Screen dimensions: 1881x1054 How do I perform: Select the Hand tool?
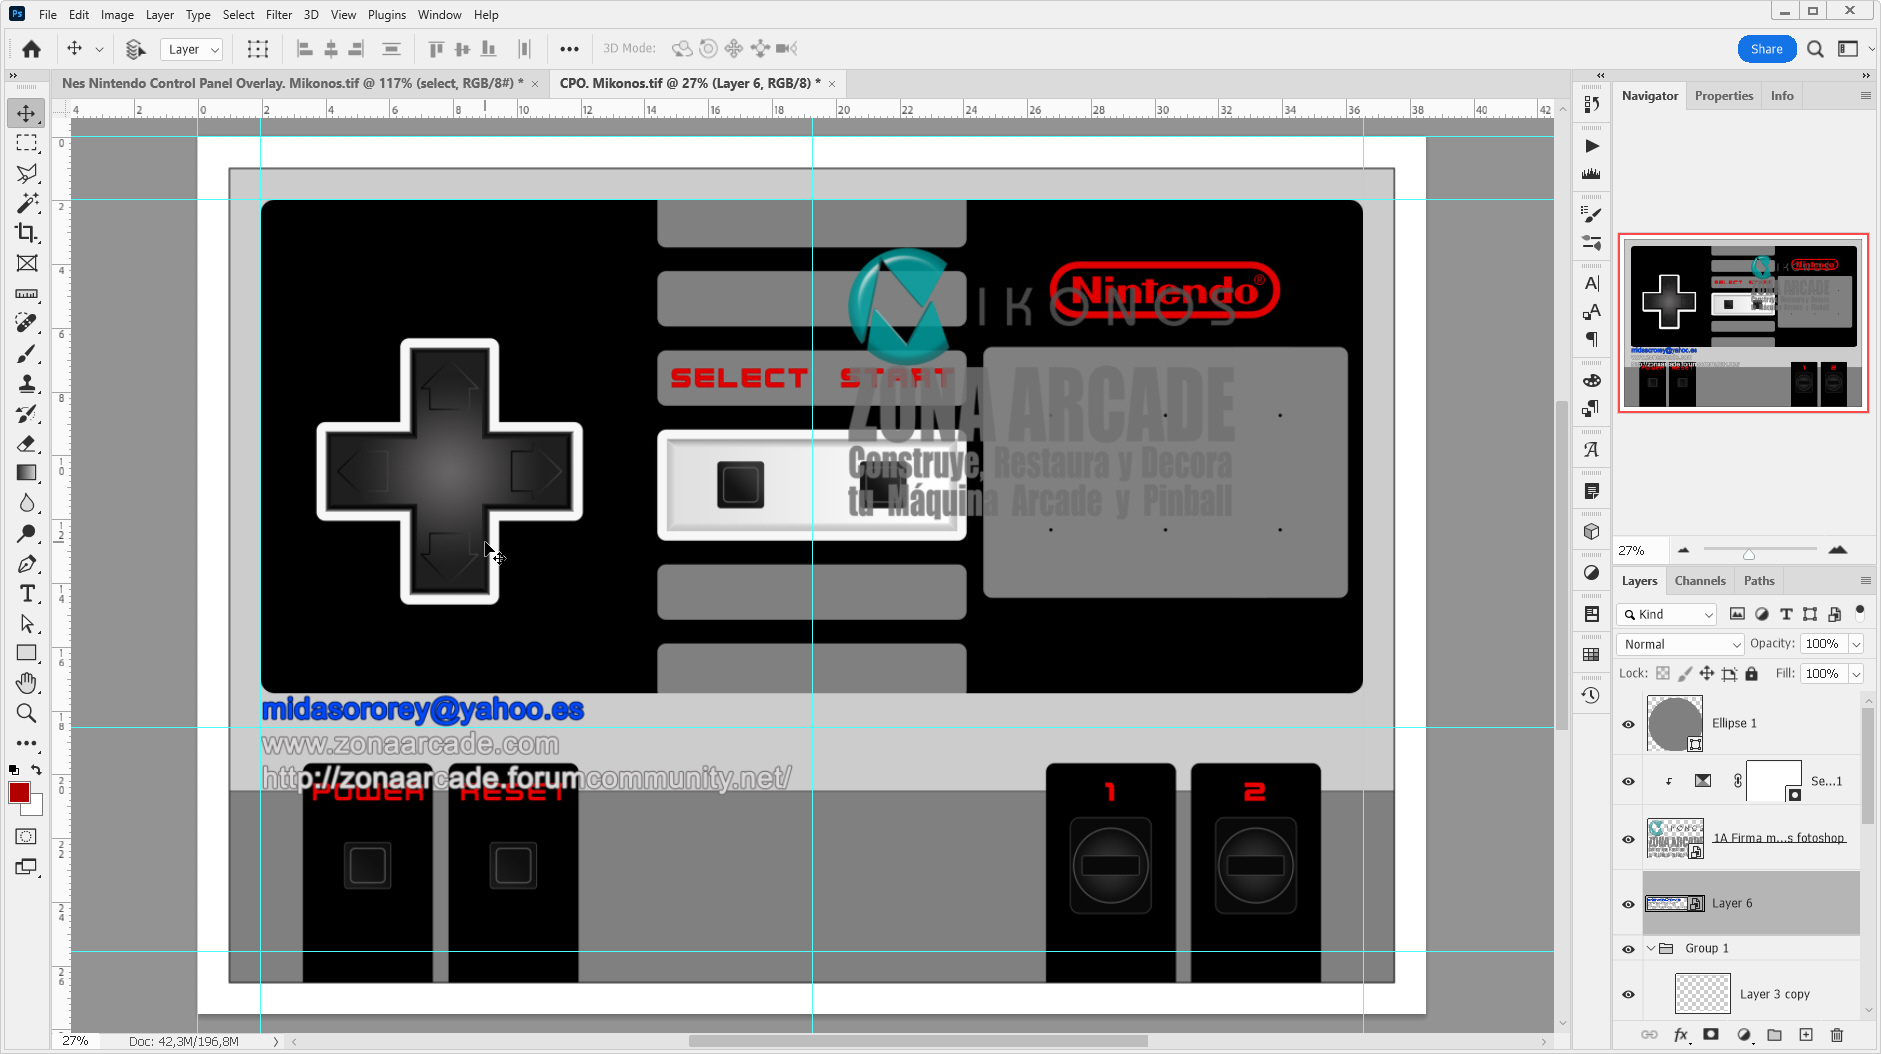[26, 683]
